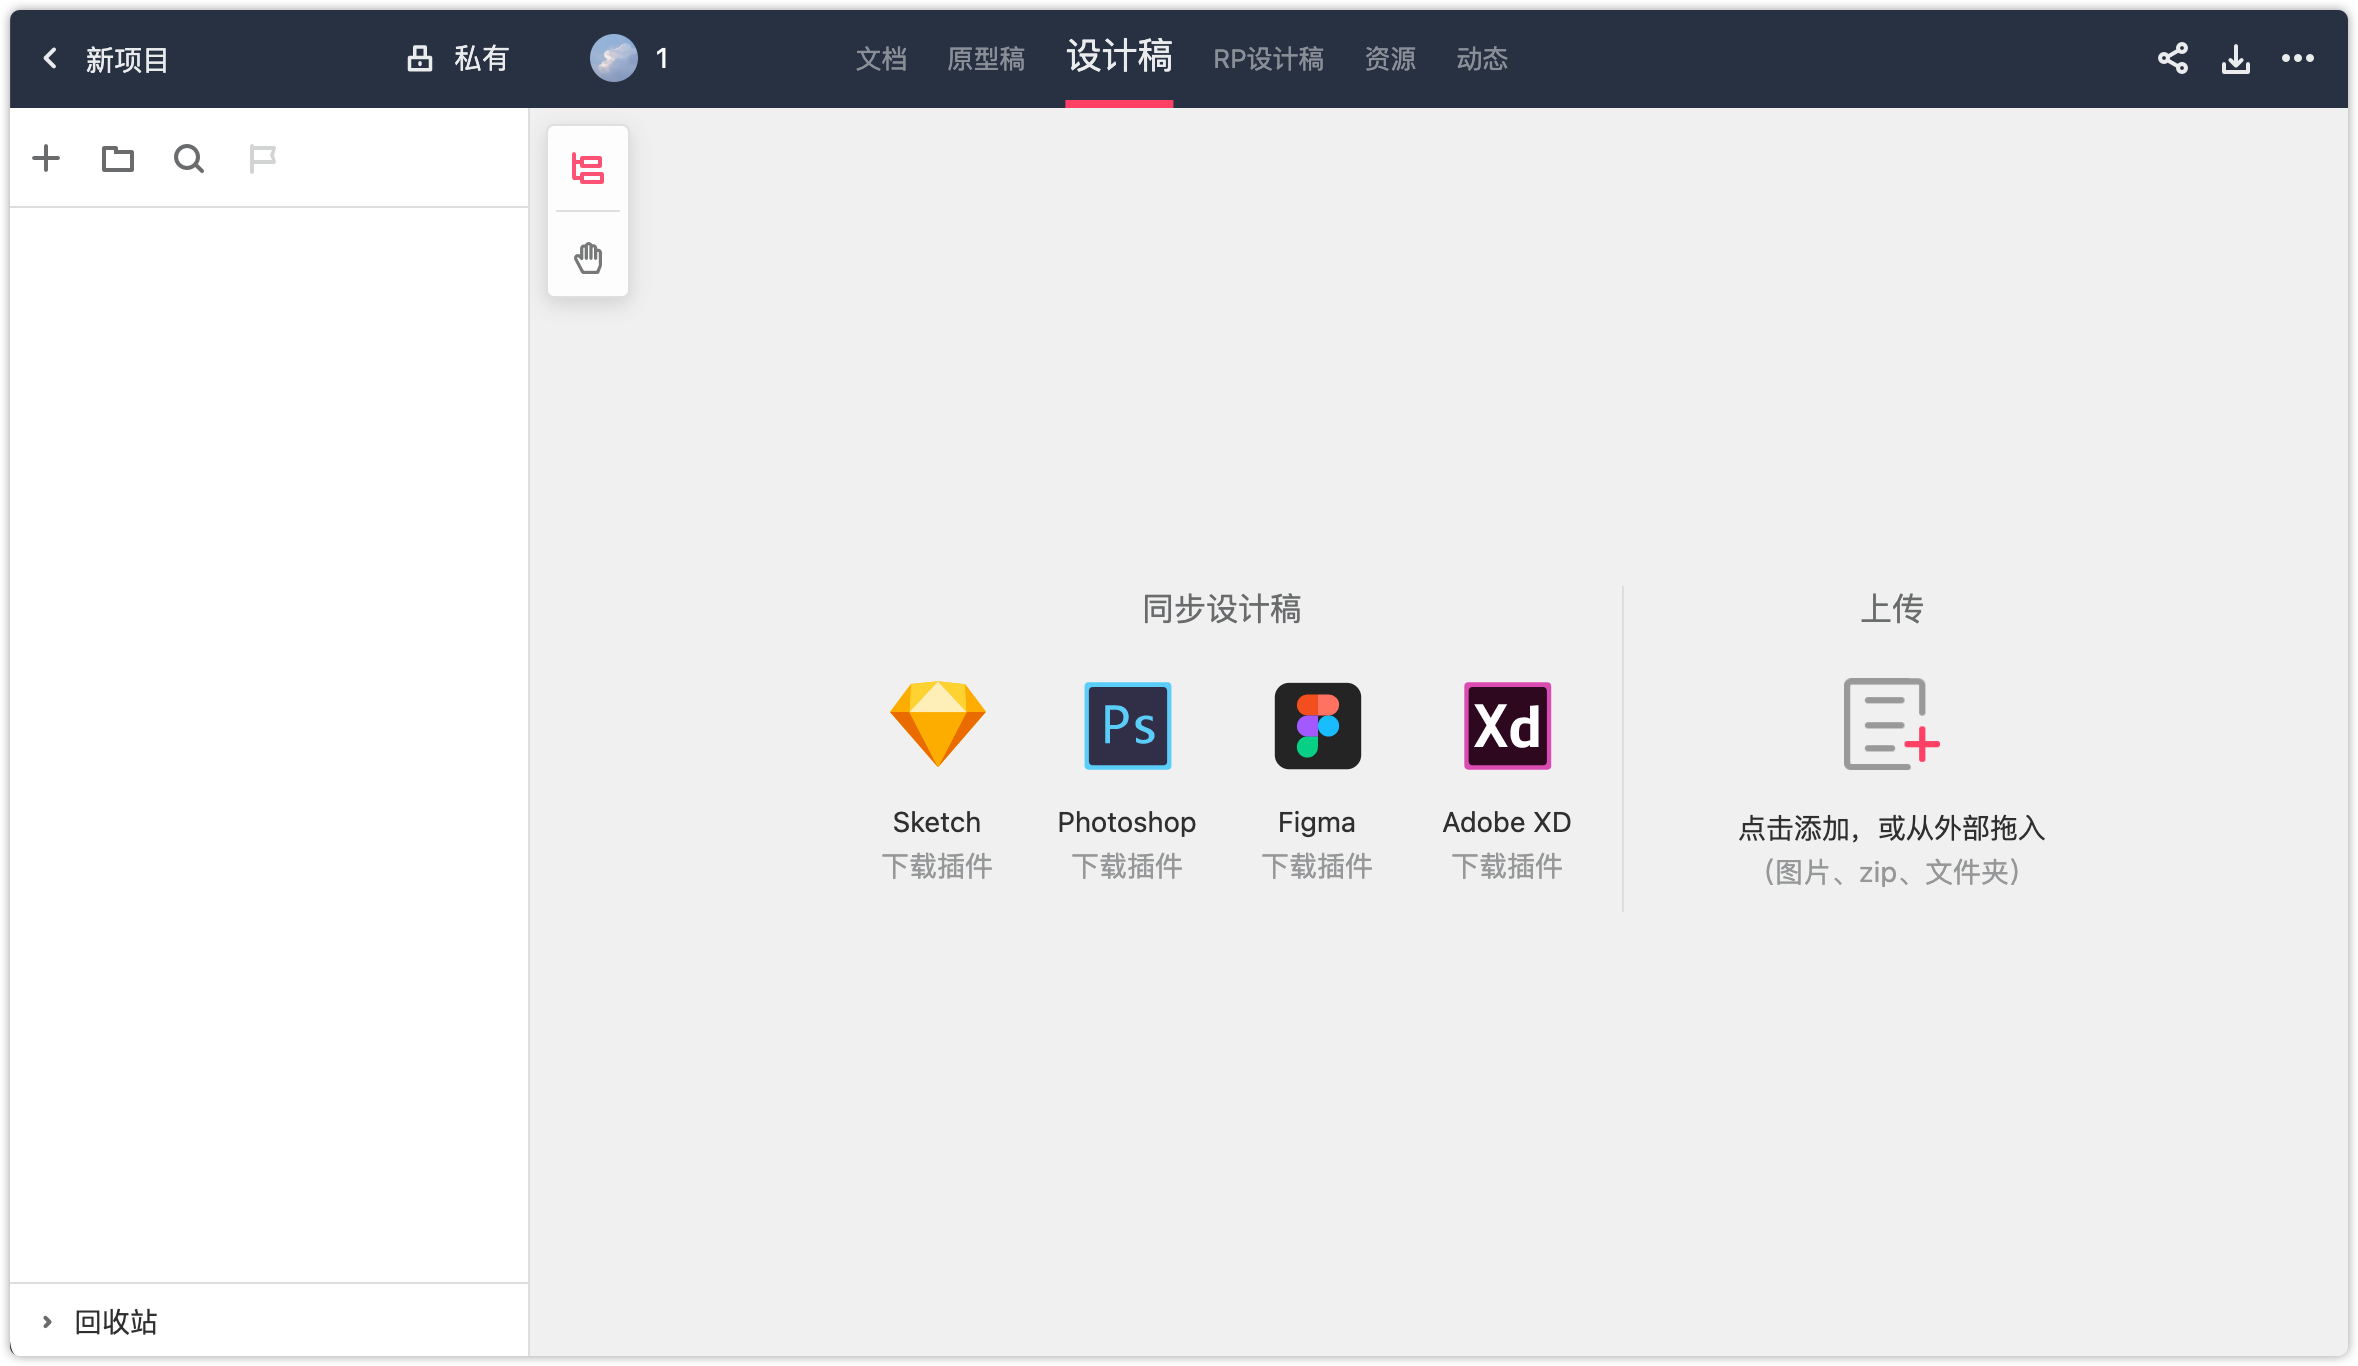Click the 同步设计稿 heading
The width and height of the screenshot is (2358, 1366).
1222,609
